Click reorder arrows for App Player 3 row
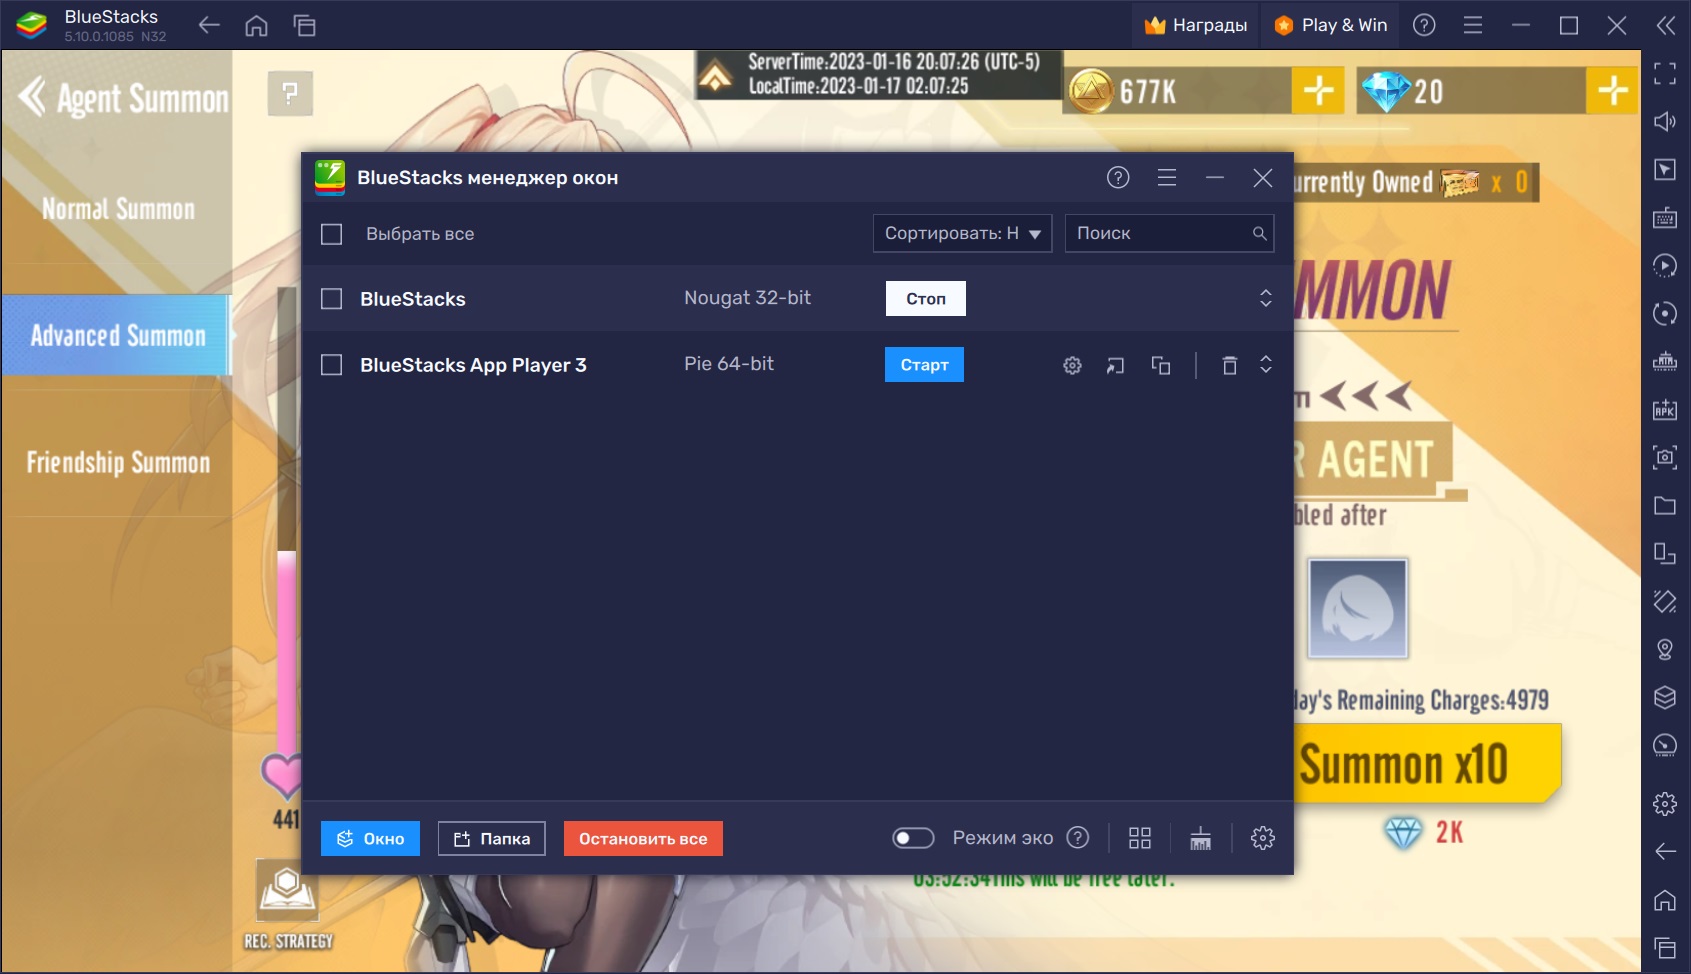This screenshot has width=1691, height=974. tap(1266, 364)
